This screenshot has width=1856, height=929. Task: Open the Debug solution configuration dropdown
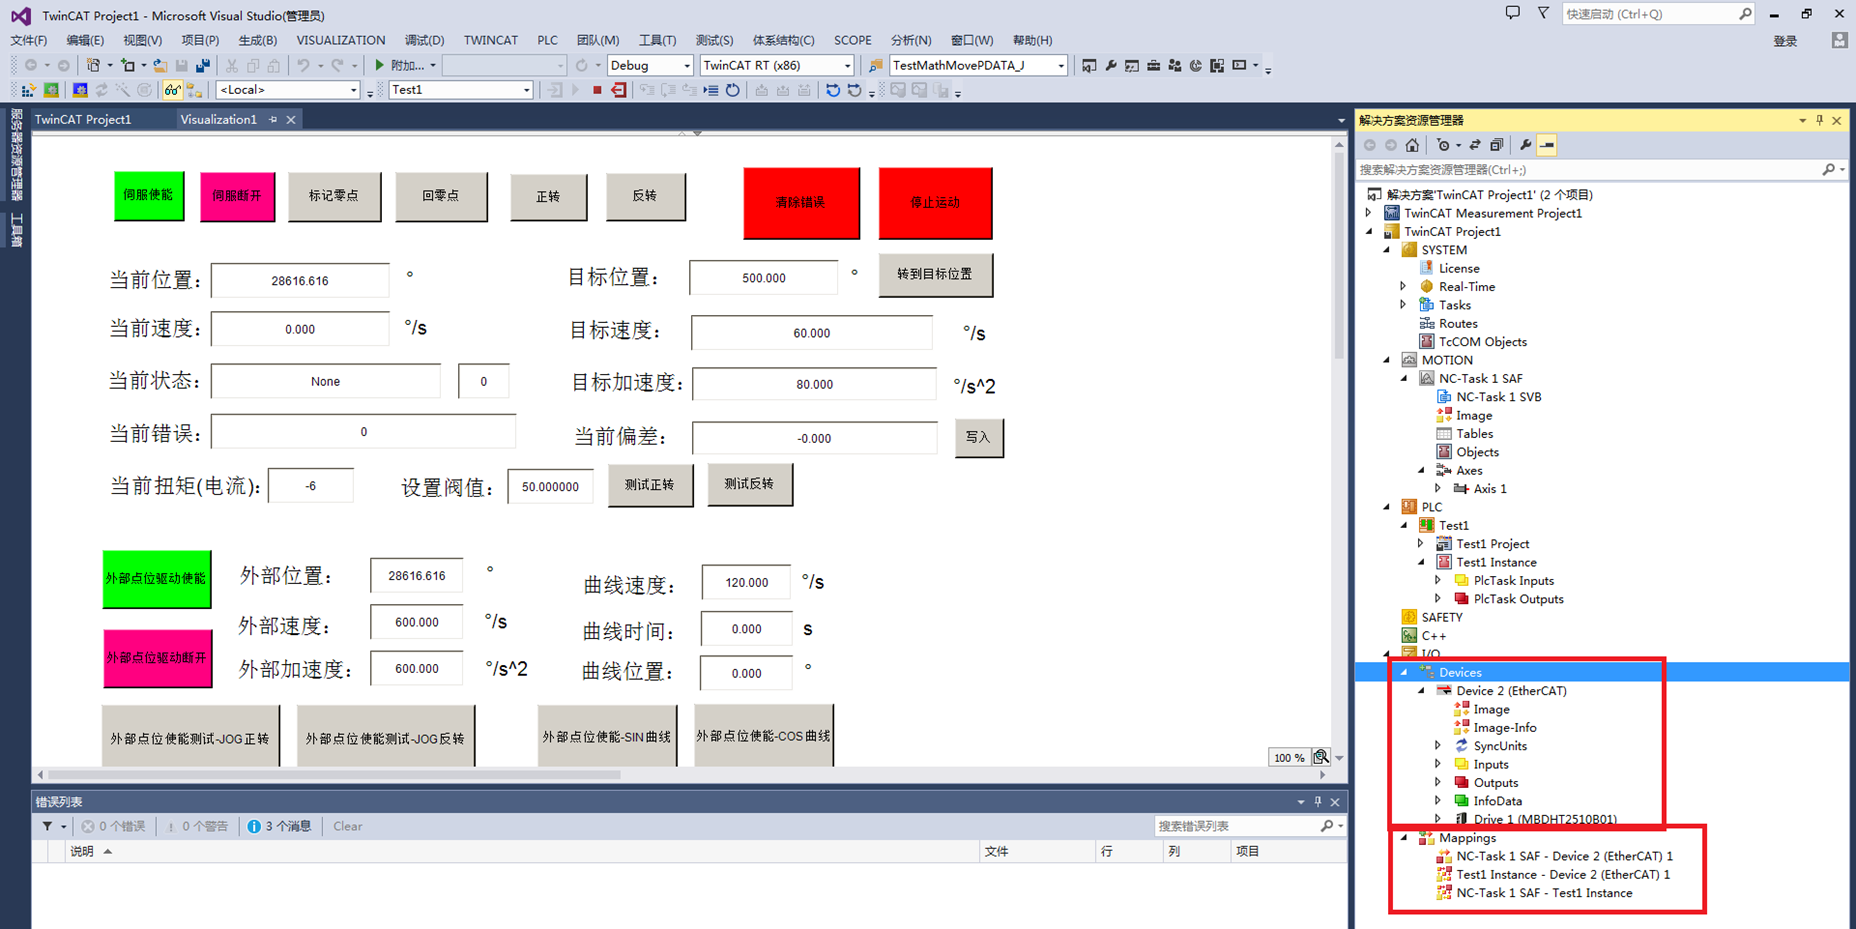685,65
